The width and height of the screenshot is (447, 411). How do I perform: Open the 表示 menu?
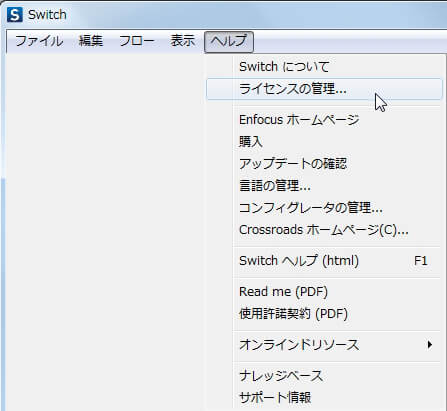pos(182,41)
